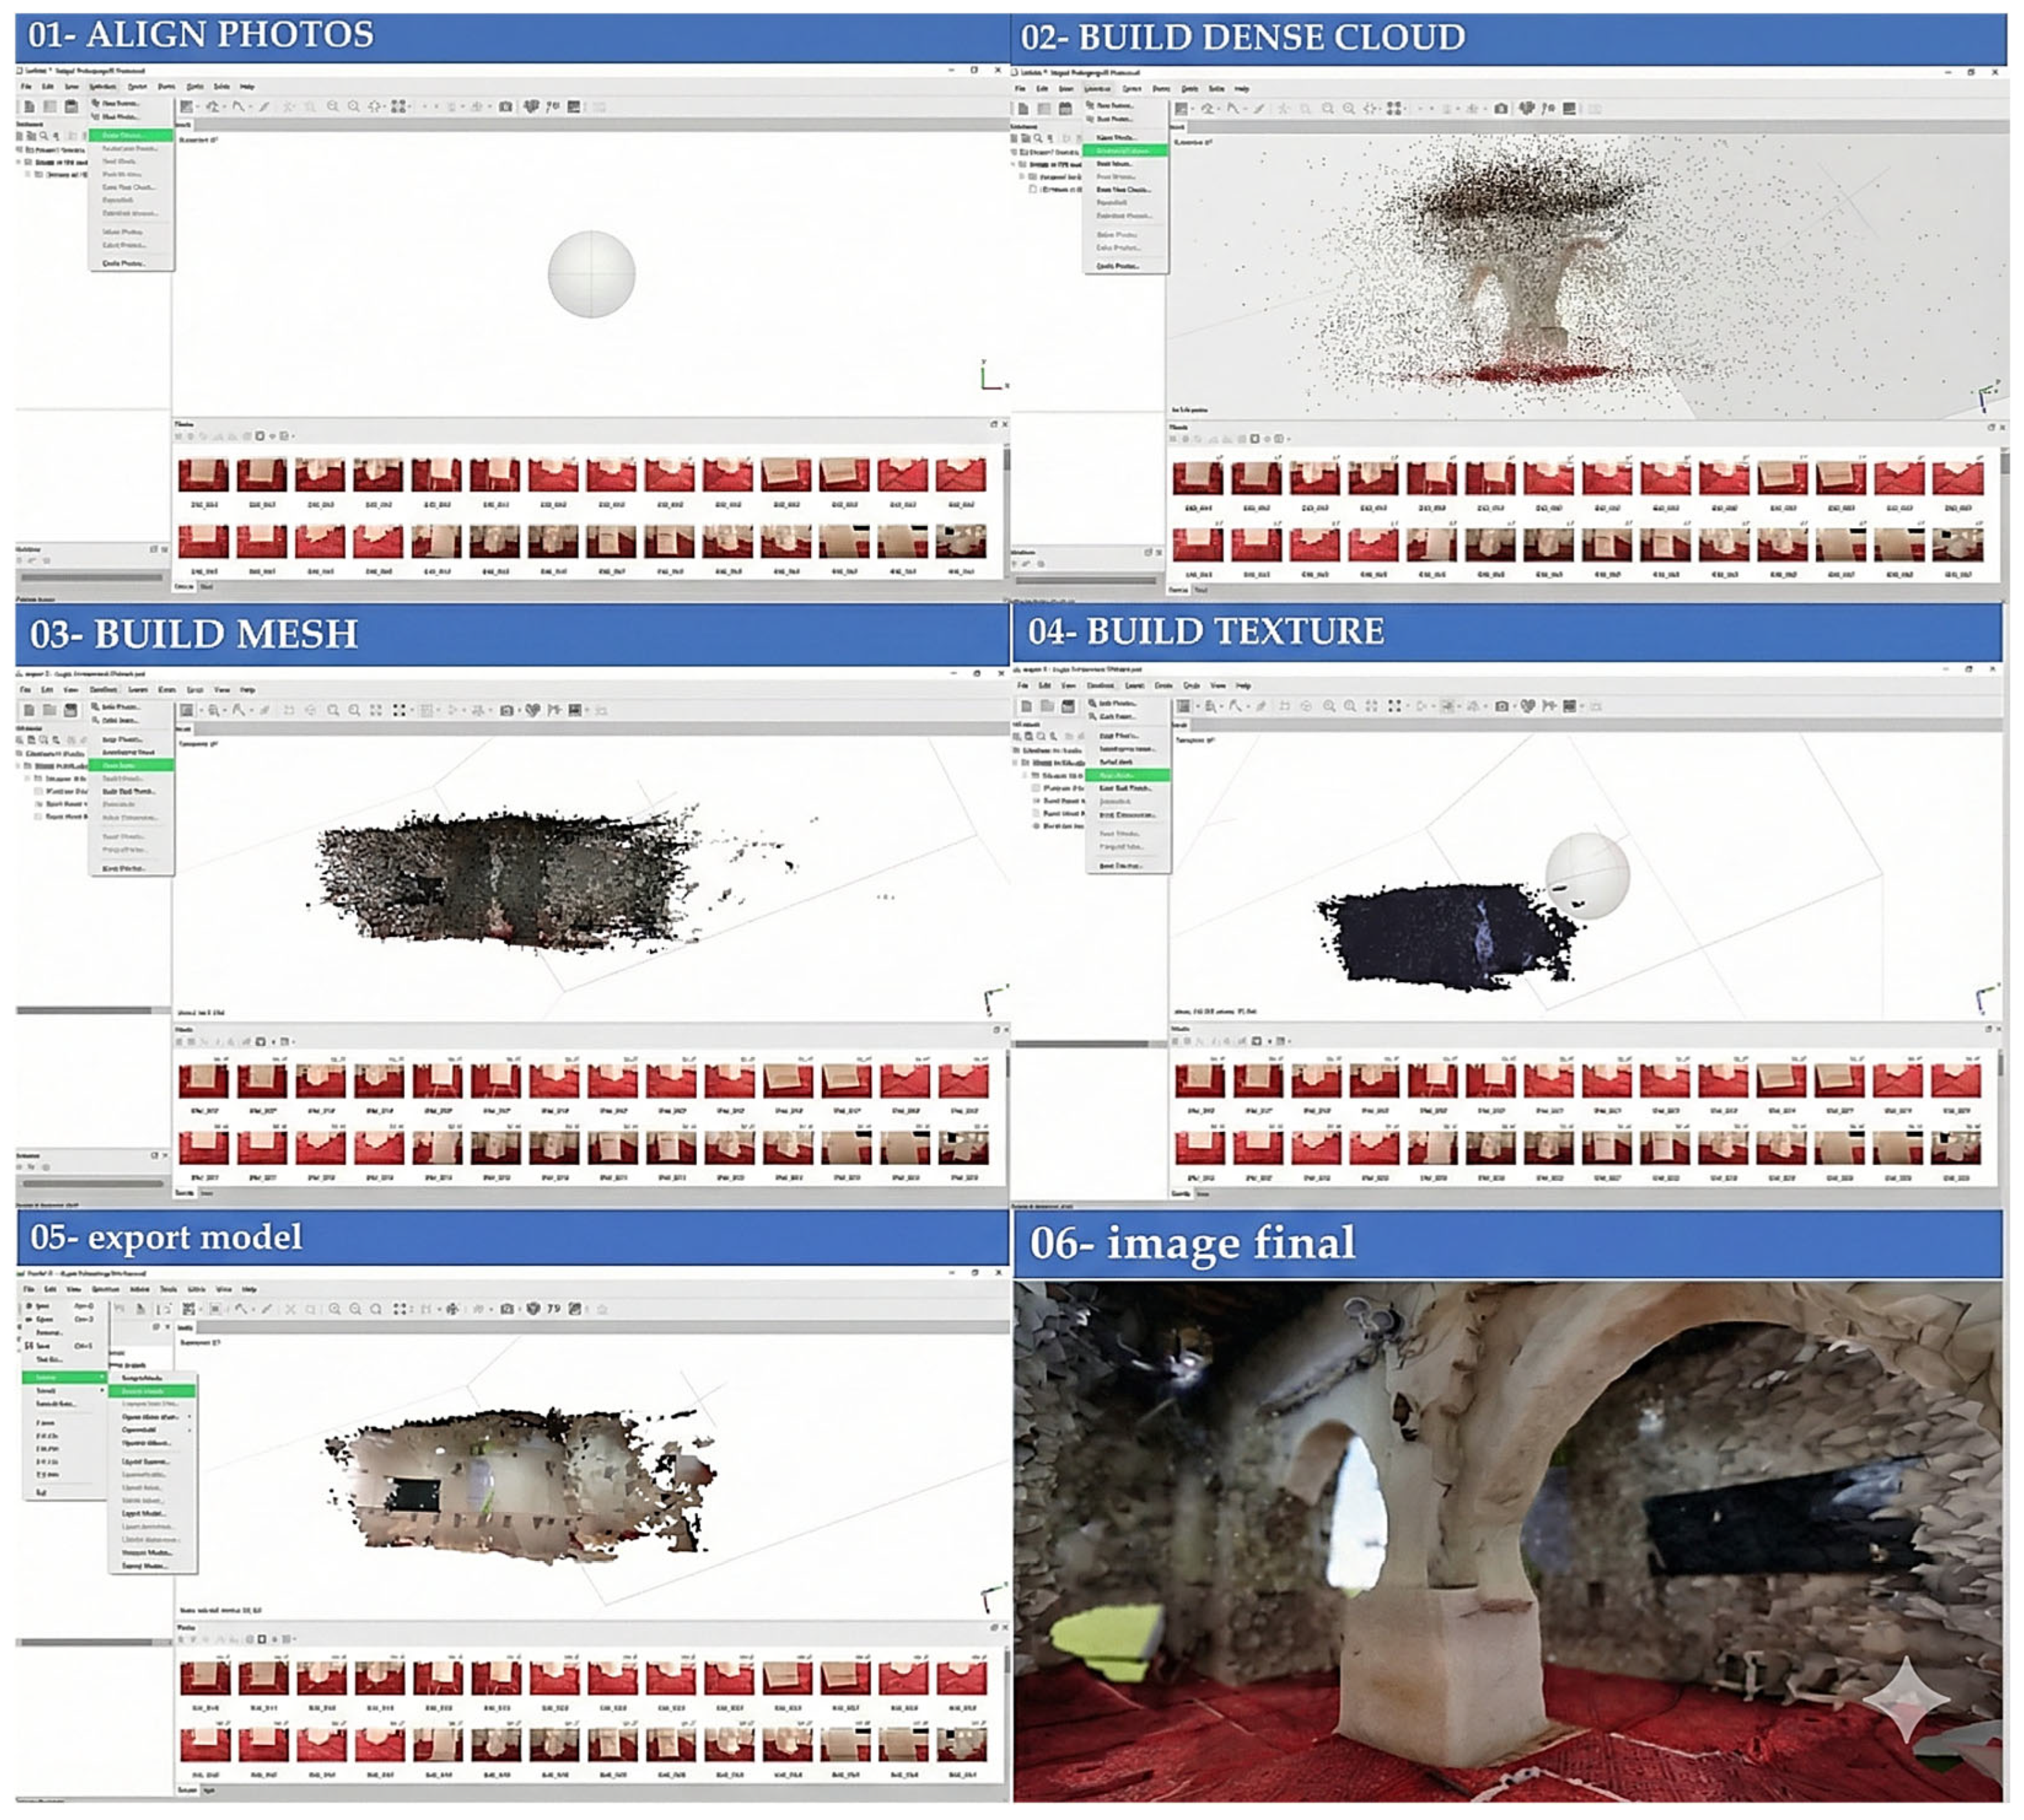The width and height of the screenshot is (2024, 1820).
Task: Click highlighted Export Model submenu entry
Action: 151,1391
